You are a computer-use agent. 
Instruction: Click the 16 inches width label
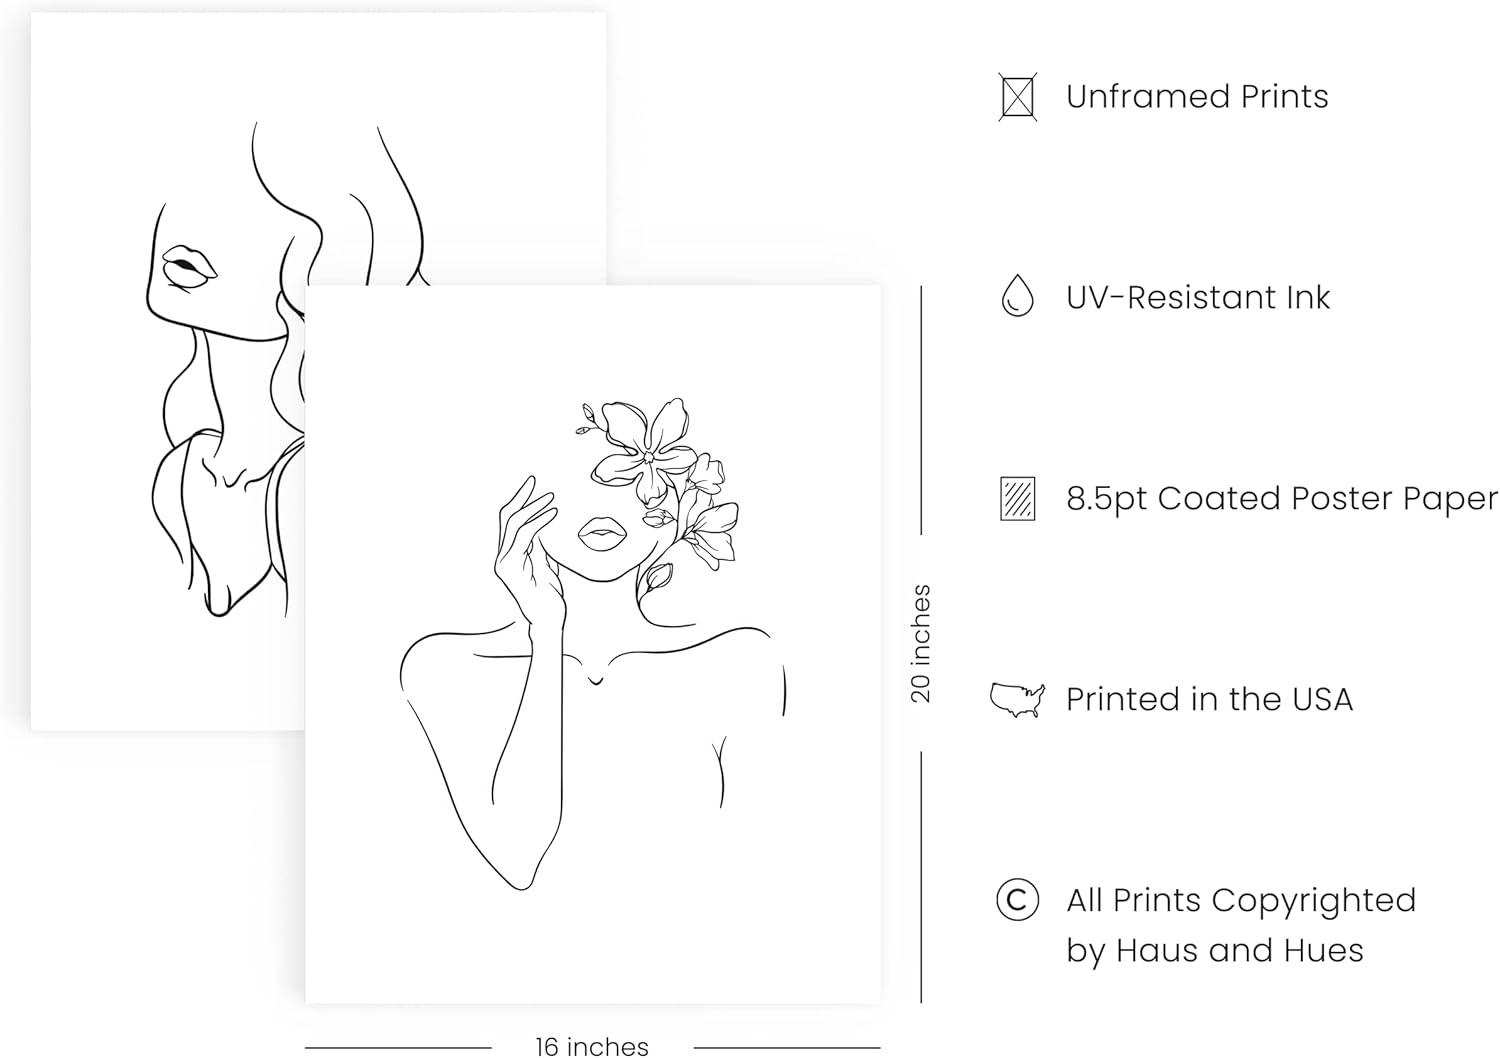[x=592, y=1046]
